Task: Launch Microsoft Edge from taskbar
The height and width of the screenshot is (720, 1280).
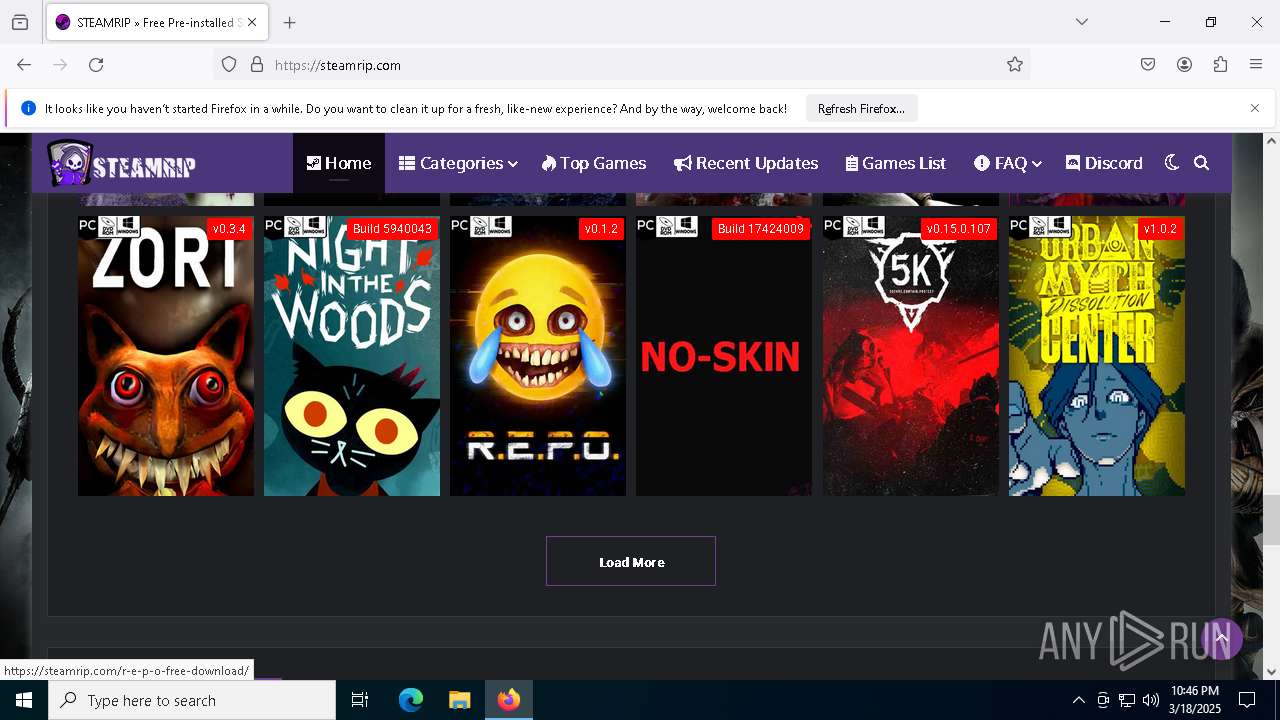Action: (411, 700)
